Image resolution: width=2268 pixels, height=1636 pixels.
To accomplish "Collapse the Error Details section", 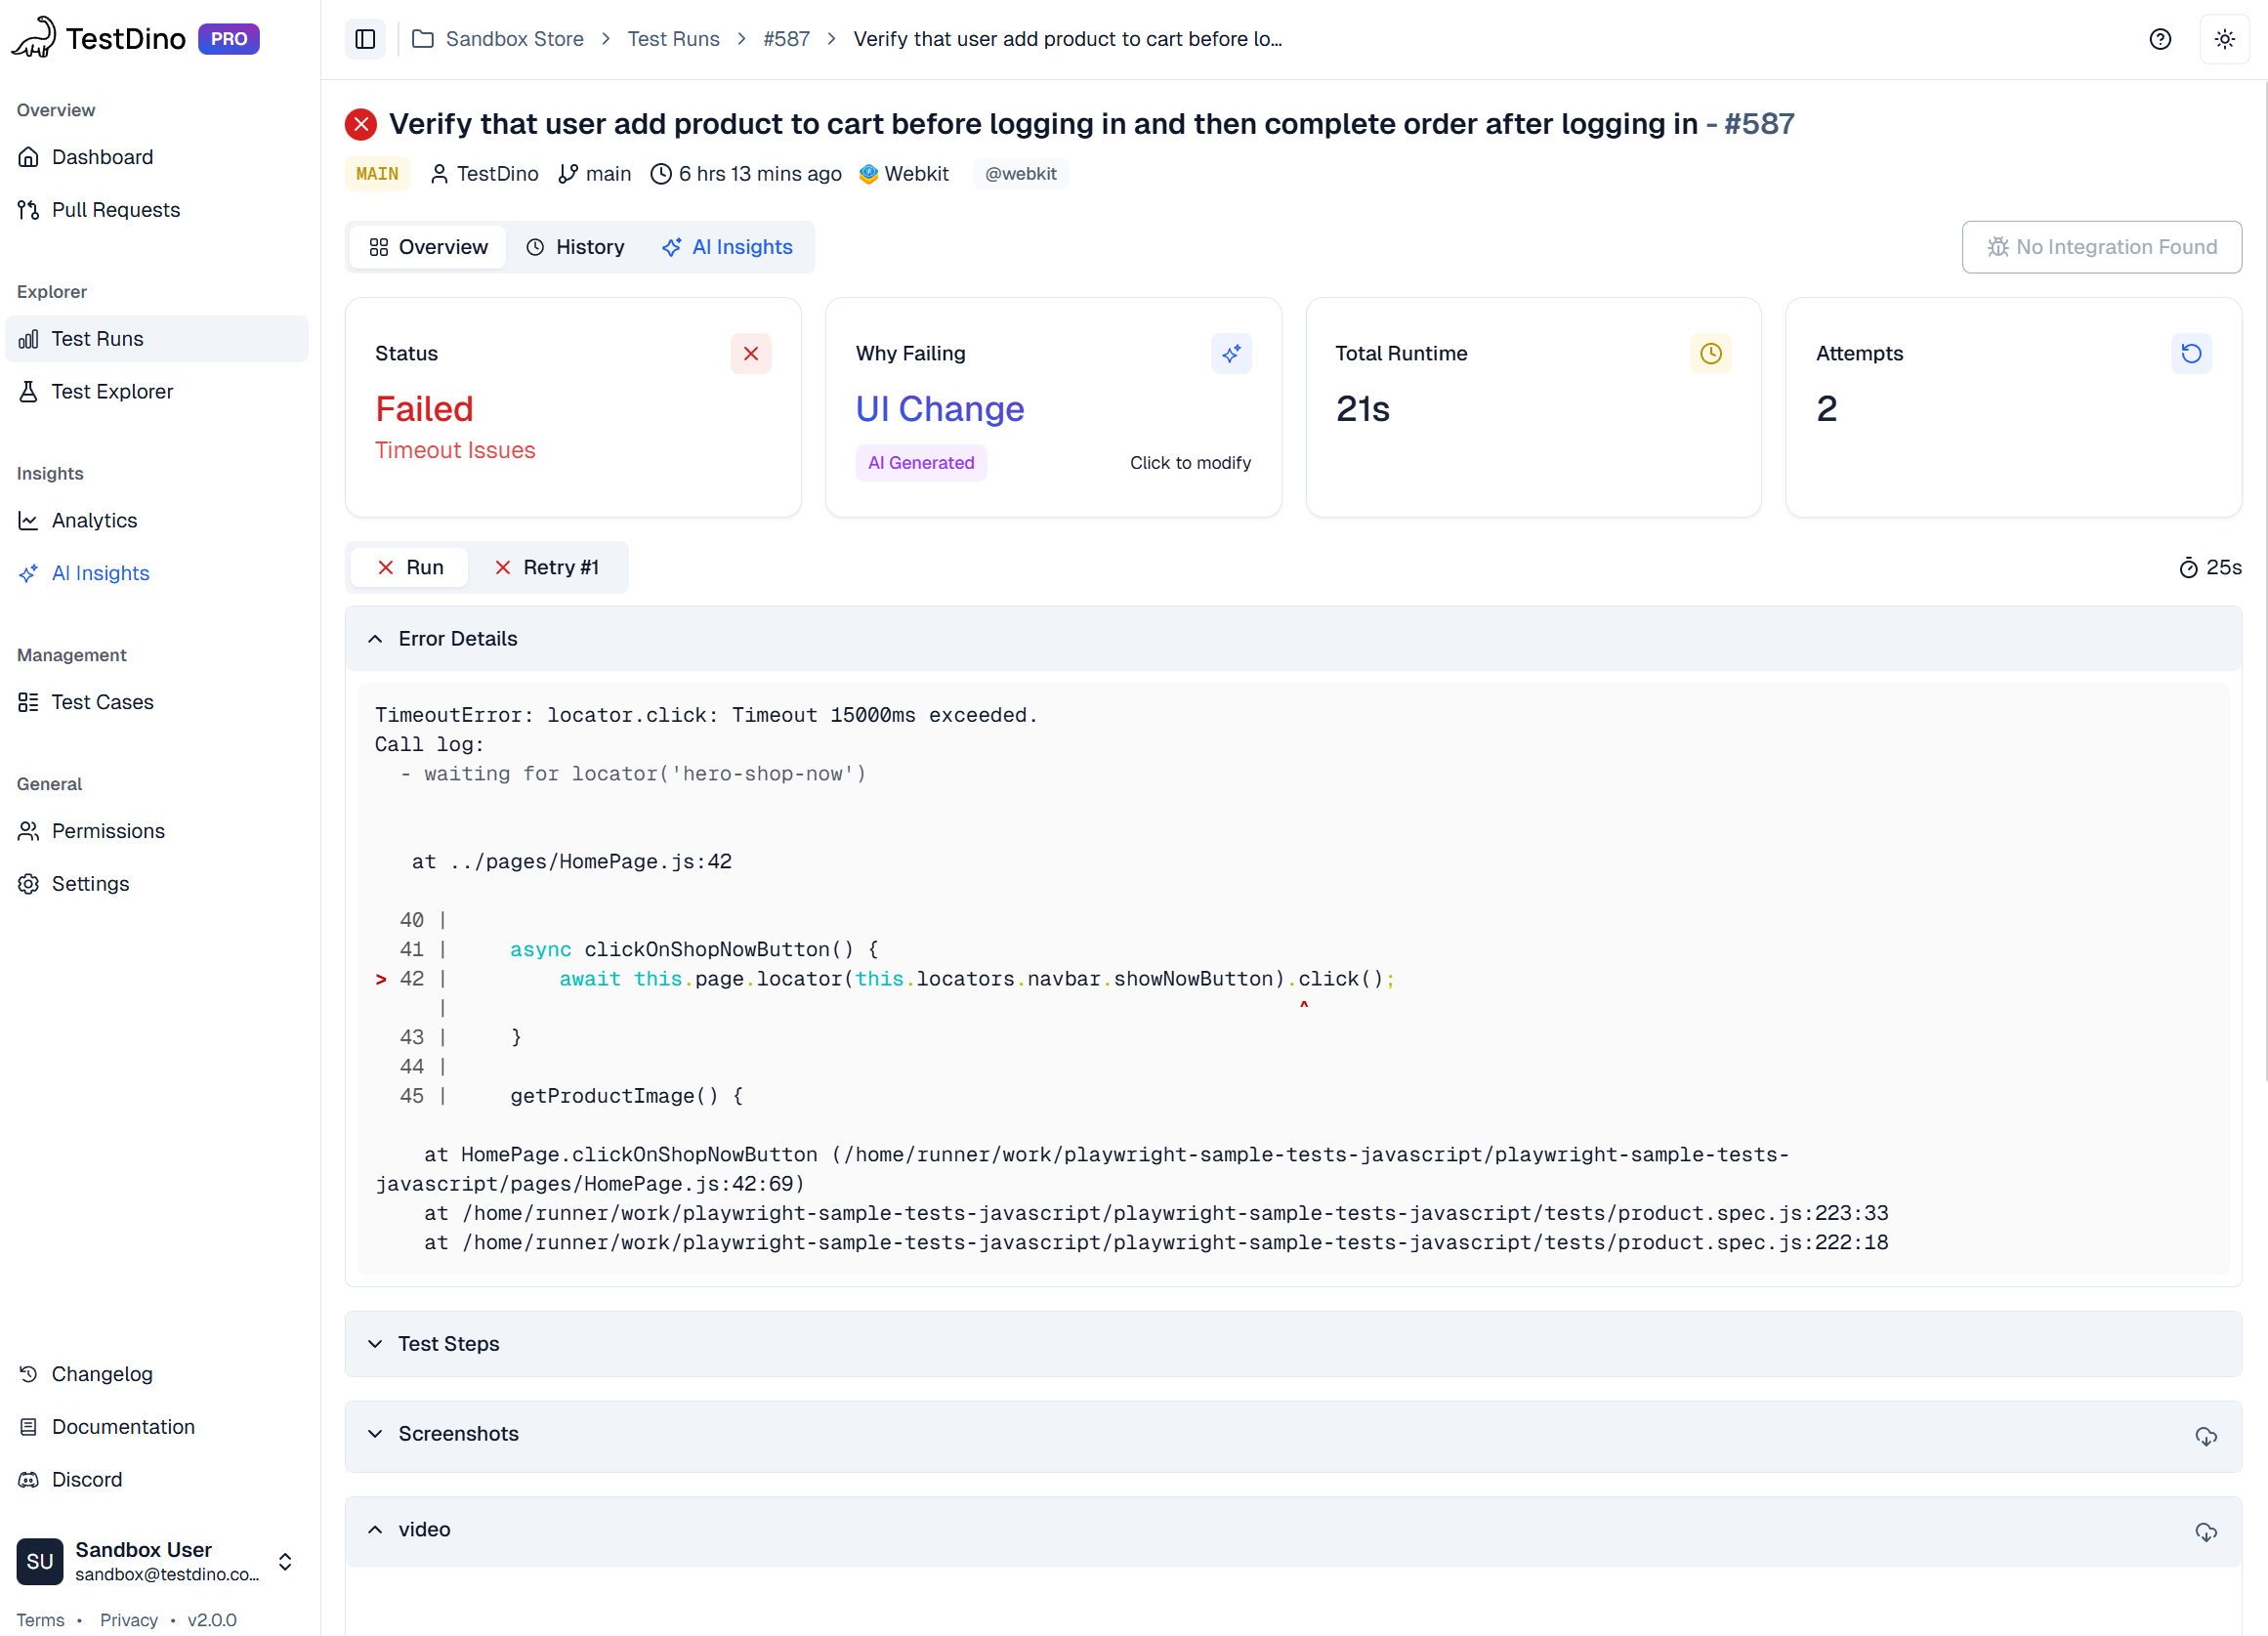I will [x=375, y=638].
